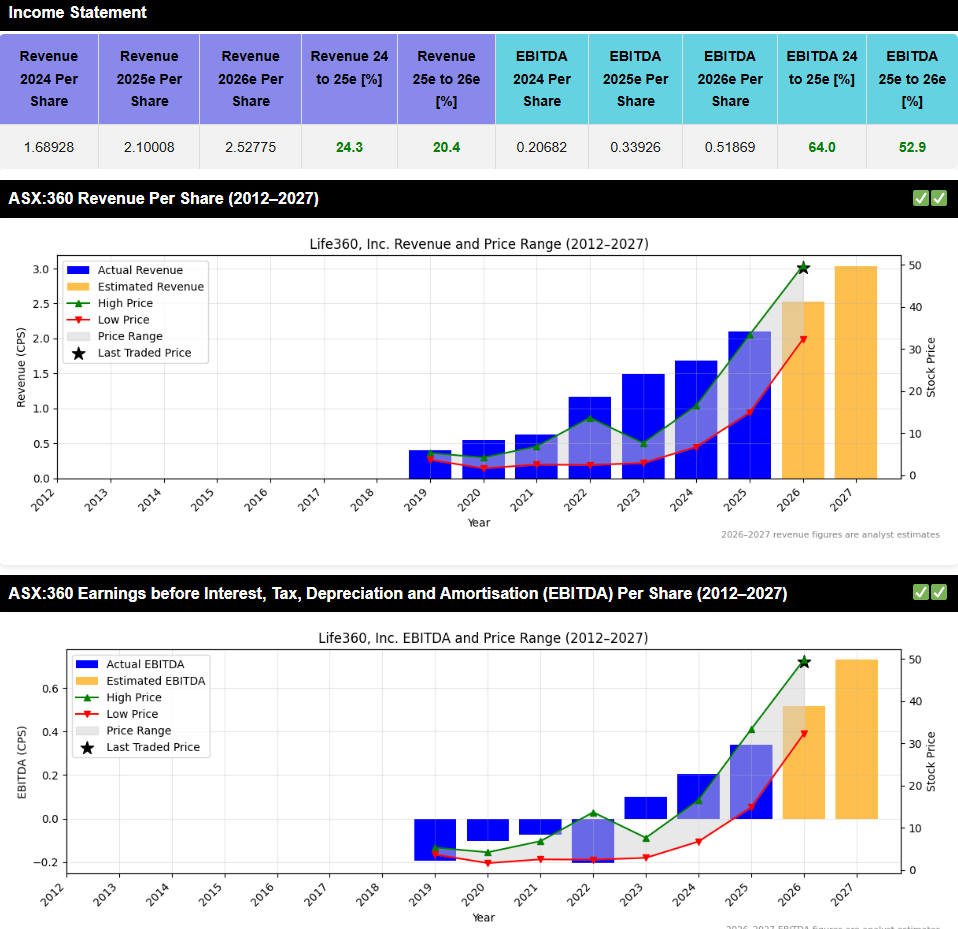Click the High Price triangle in revenue chart legend
This screenshot has height=929, width=958.
78,303
